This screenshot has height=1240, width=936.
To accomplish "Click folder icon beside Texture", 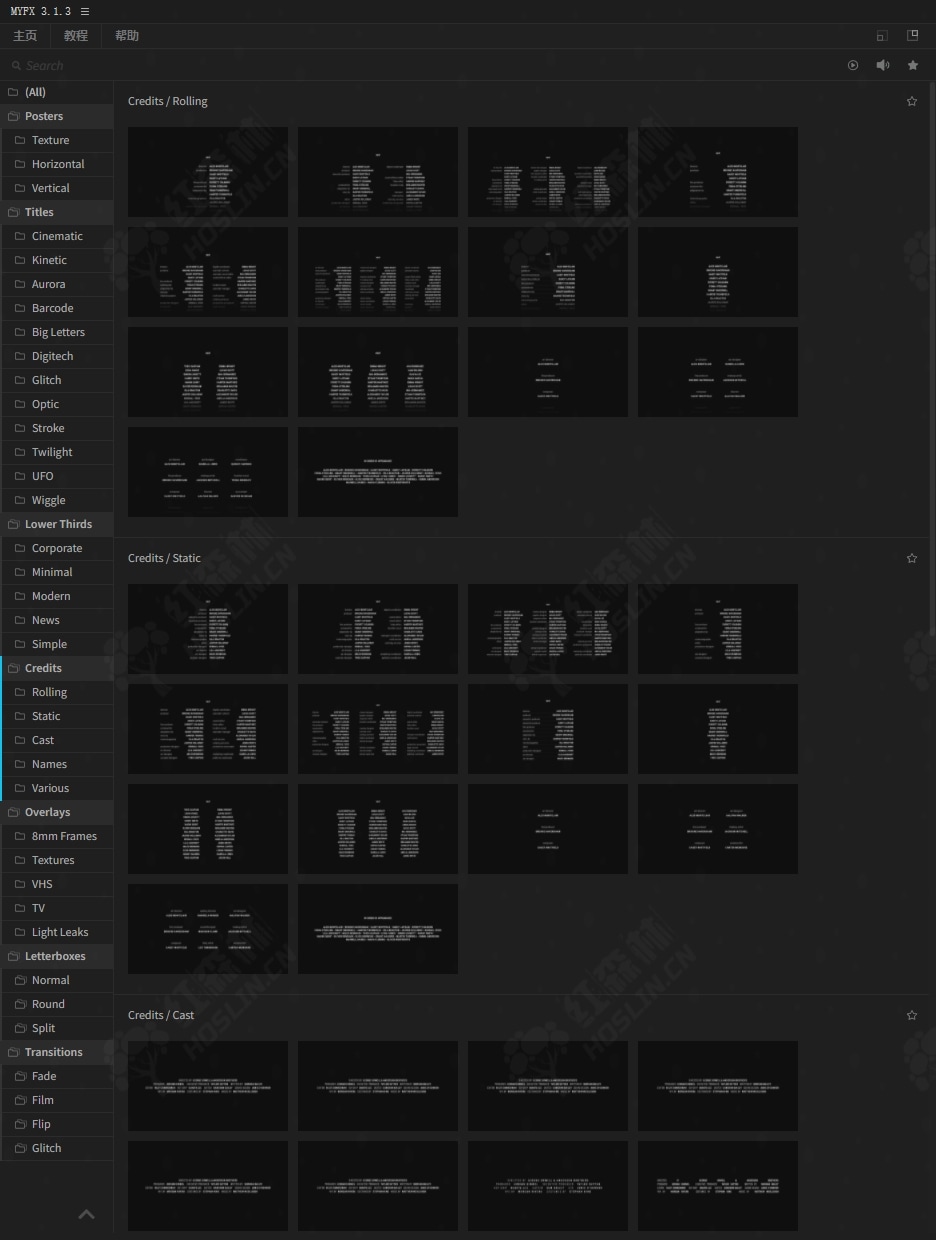I will 20,140.
